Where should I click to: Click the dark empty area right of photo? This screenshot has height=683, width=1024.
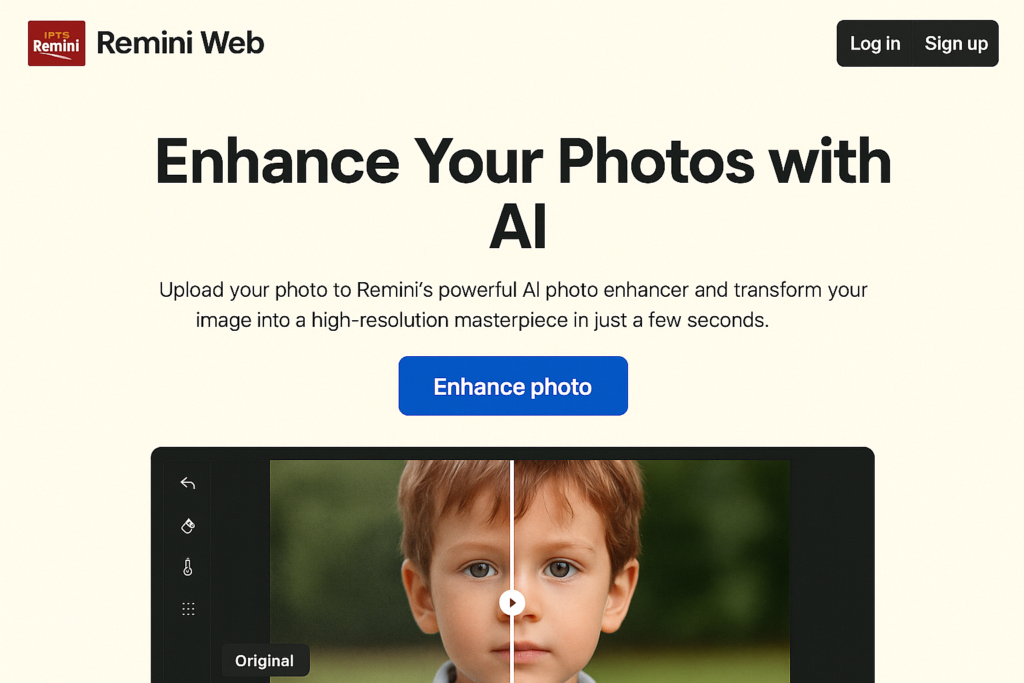831,571
